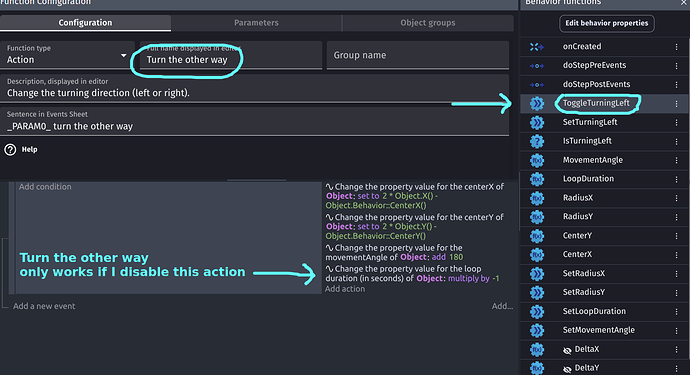Click the SetRadiusY action icon
The height and width of the screenshot is (375, 690).
click(x=537, y=293)
